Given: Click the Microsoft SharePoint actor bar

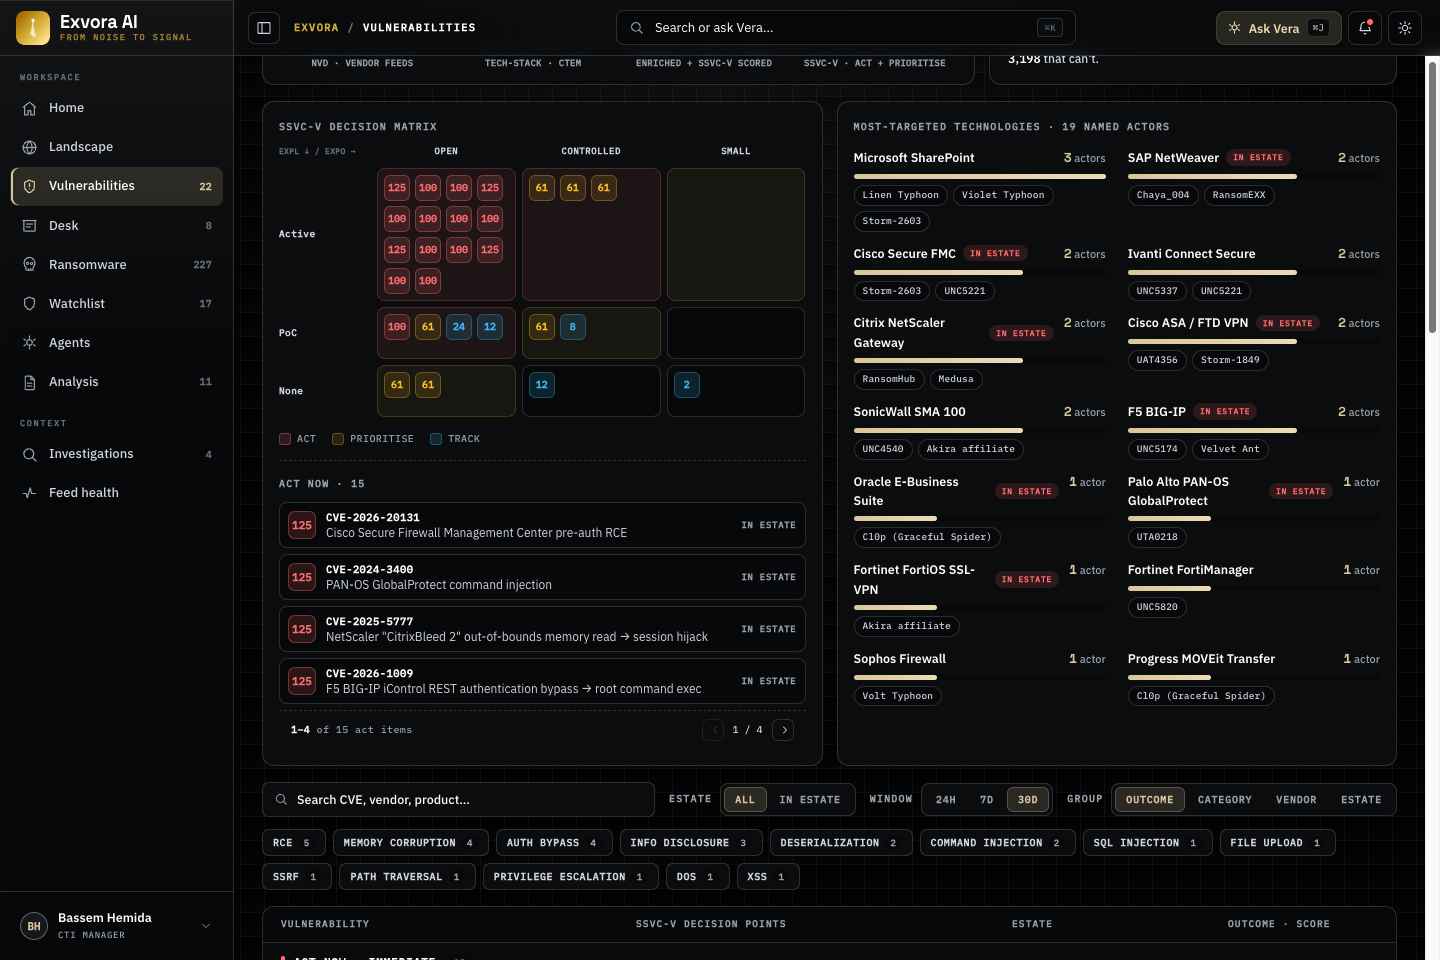Looking at the screenshot, I should [x=980, y=177].
